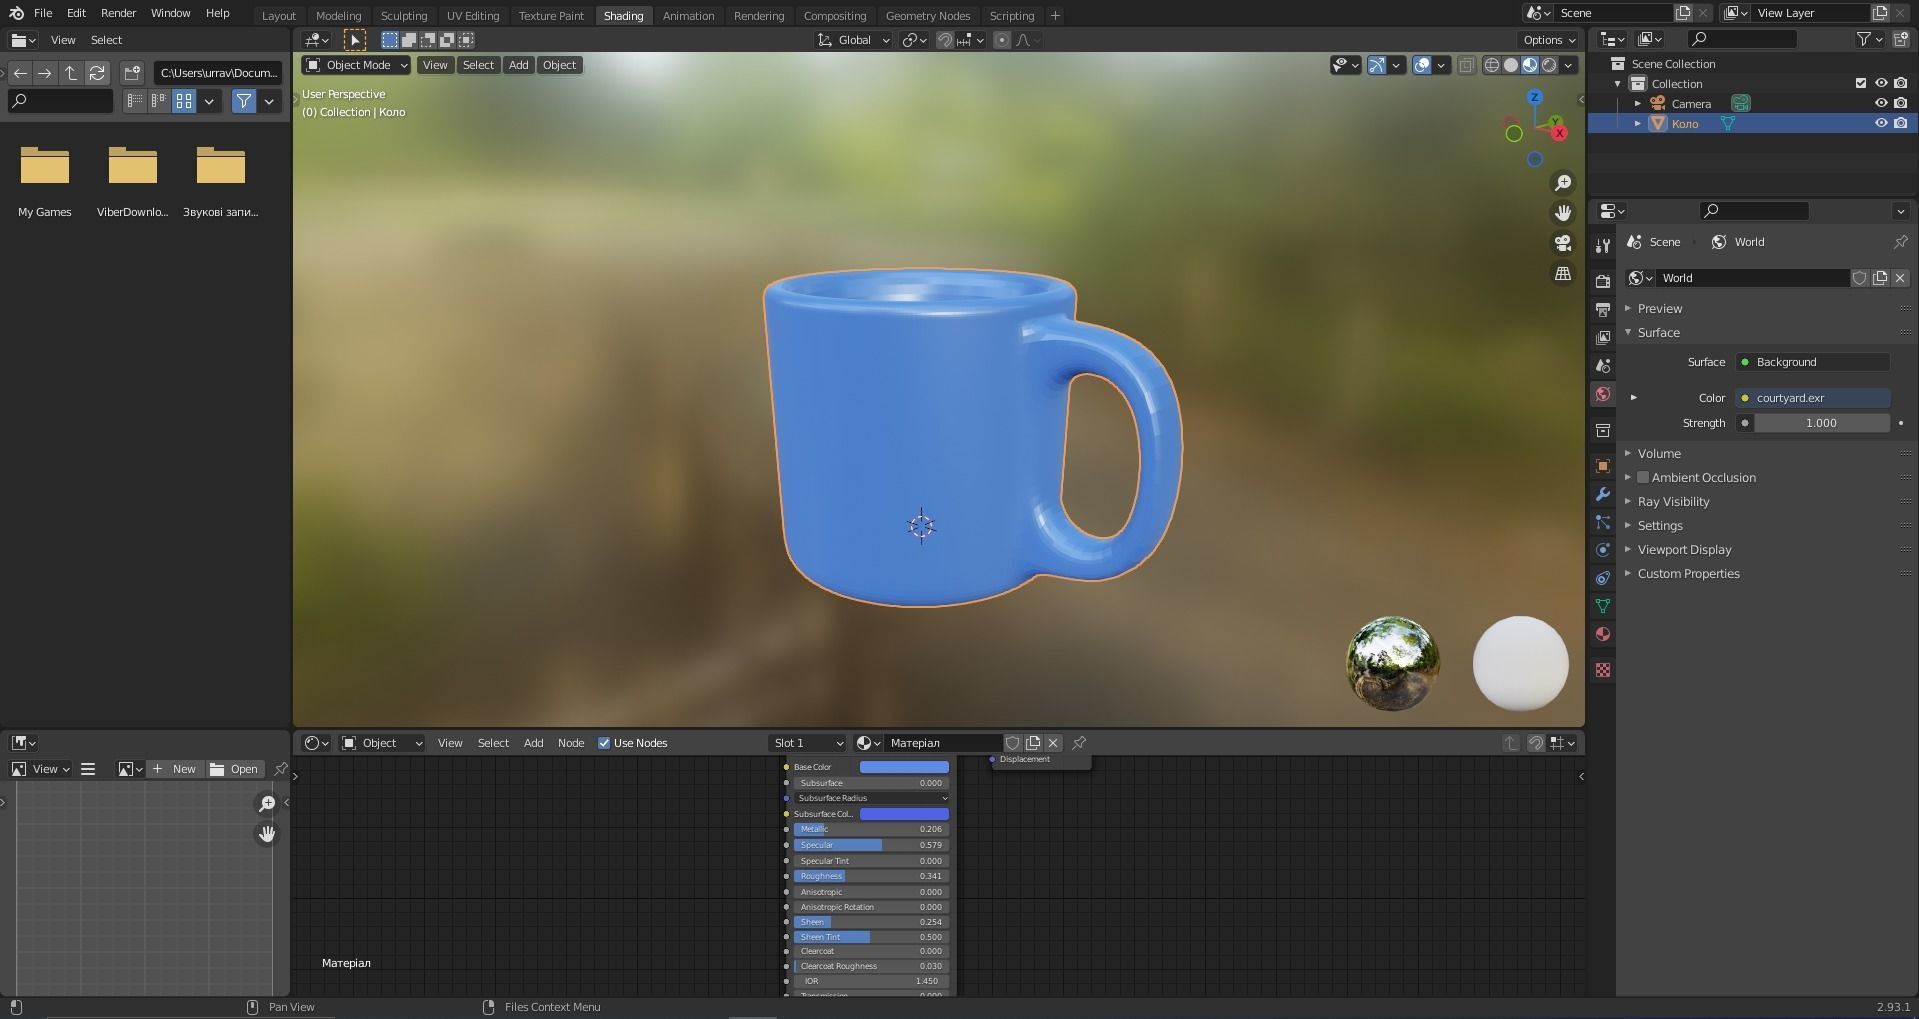Click Base Color swatch in shader node
1919x1019 pixels.
(904, 767)
